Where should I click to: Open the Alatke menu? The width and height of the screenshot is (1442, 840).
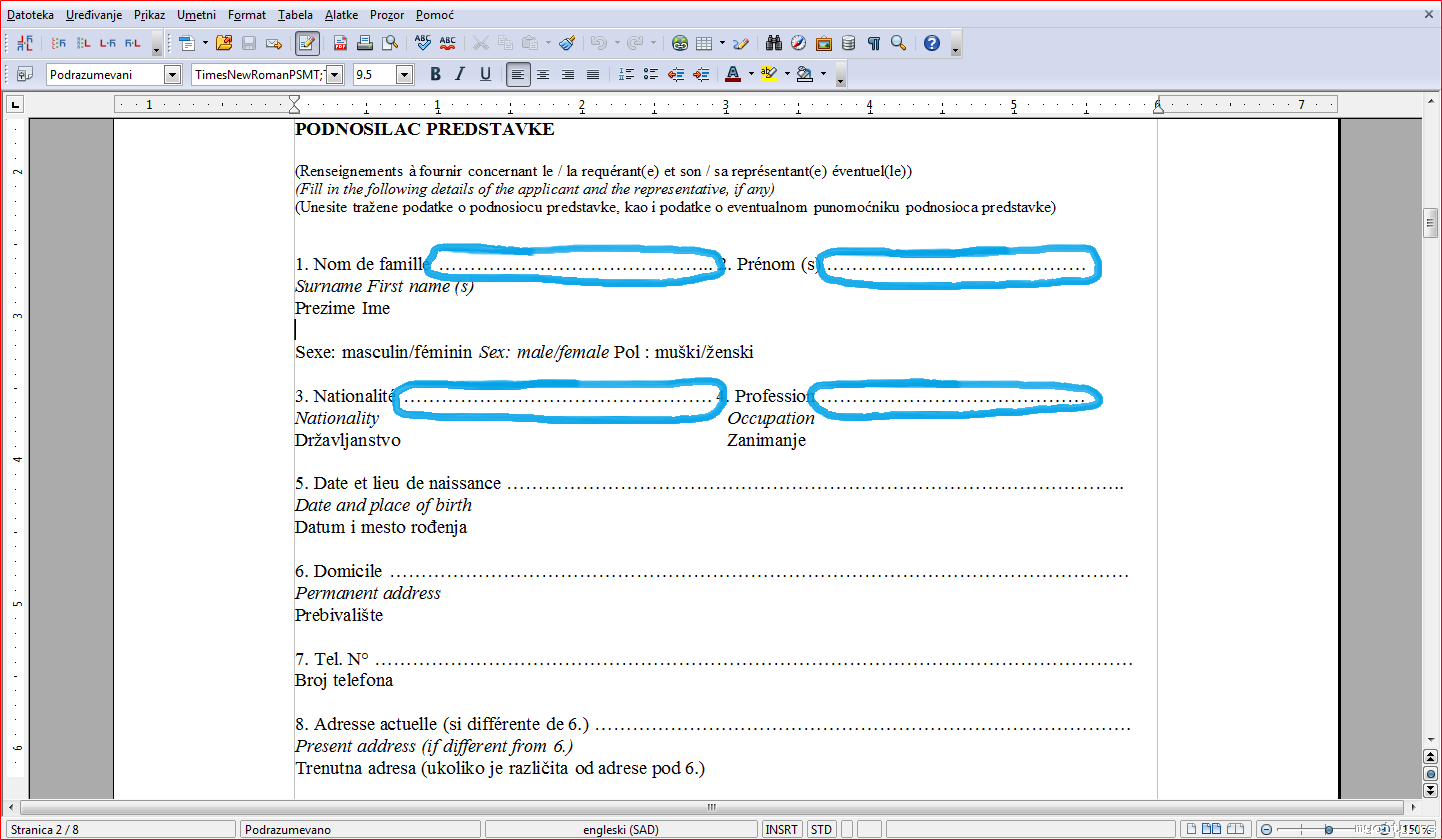pyautogui.click(x=342, y=15)
